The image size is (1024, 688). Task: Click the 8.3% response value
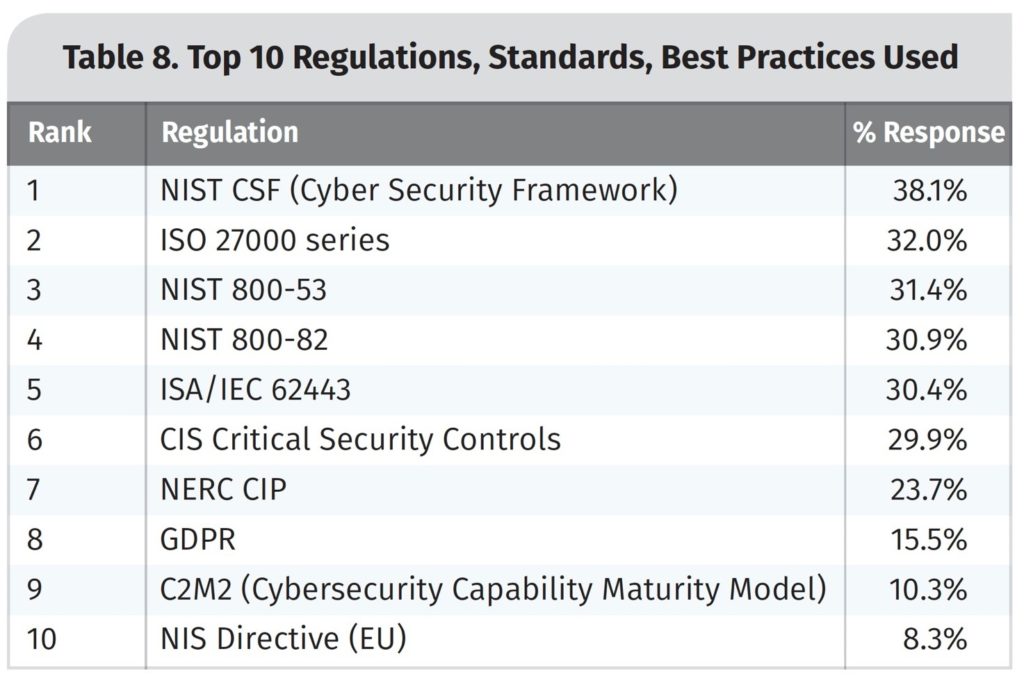(x=935, y=639)
